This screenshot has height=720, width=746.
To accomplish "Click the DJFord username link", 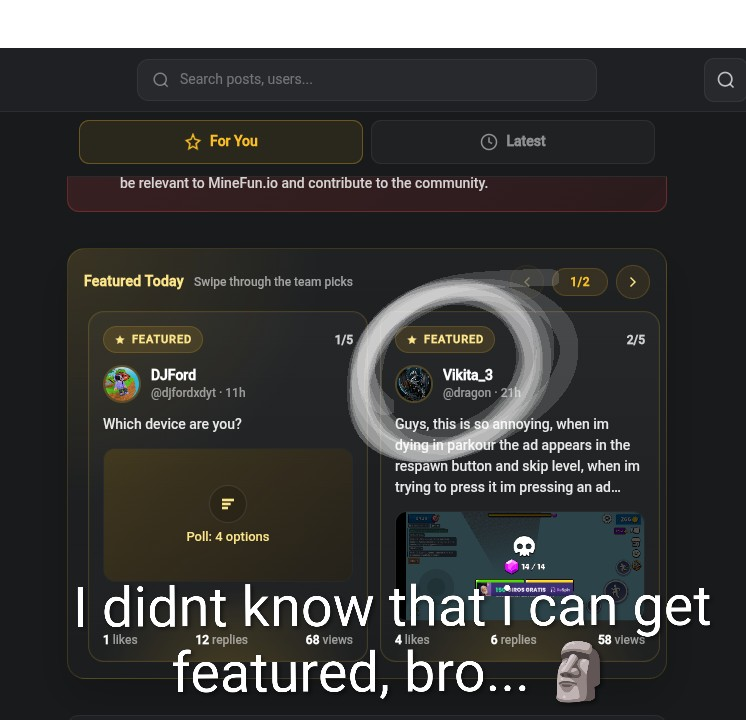I will (x=173, y=375).
